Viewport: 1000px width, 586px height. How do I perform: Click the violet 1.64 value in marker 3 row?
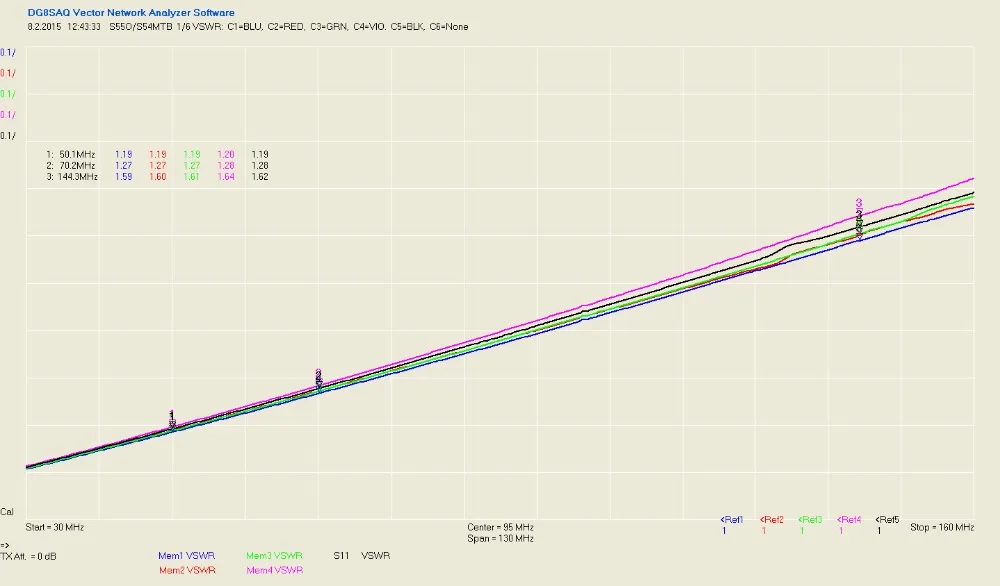coord(226,177)
